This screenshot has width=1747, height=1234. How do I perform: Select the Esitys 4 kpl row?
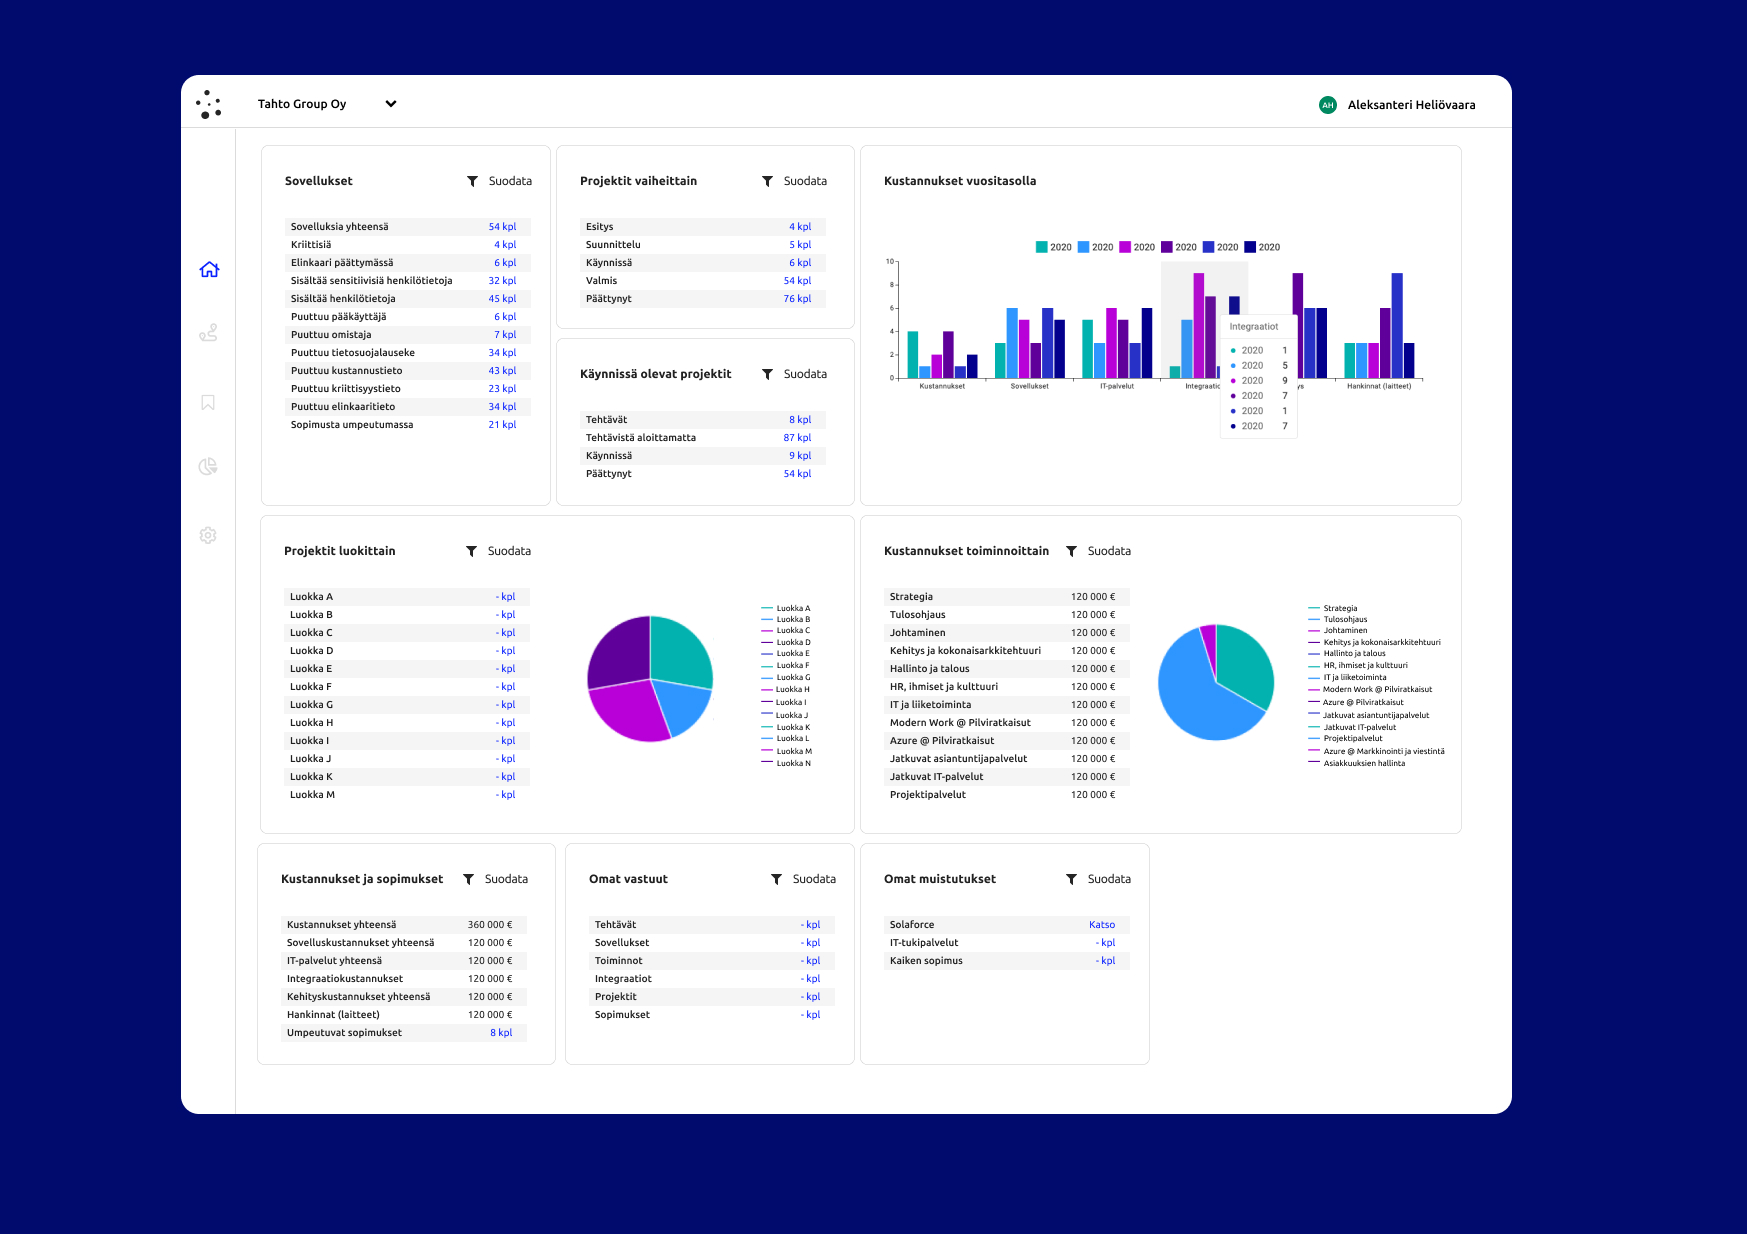[703, 227]
